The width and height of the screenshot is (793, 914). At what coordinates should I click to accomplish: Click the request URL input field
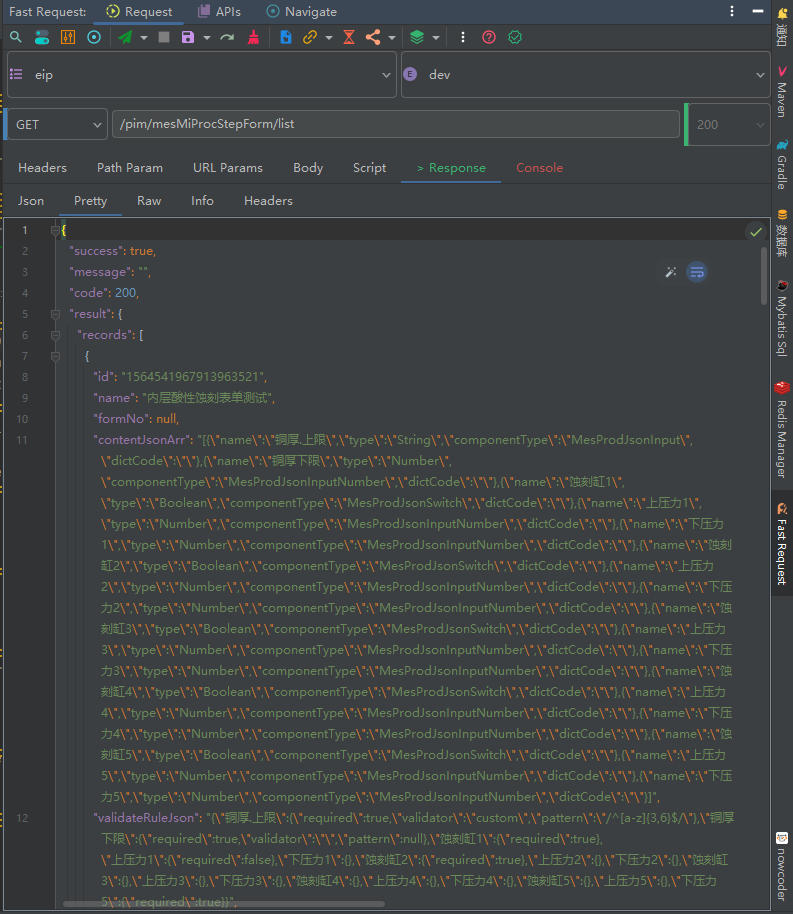tap(395, 125)
